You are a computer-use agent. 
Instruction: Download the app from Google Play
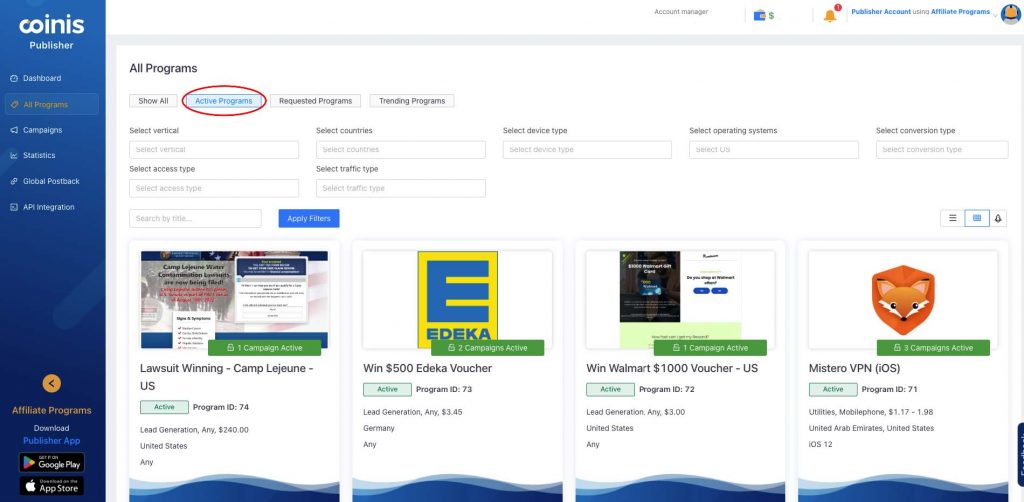(x=52, y=462)
